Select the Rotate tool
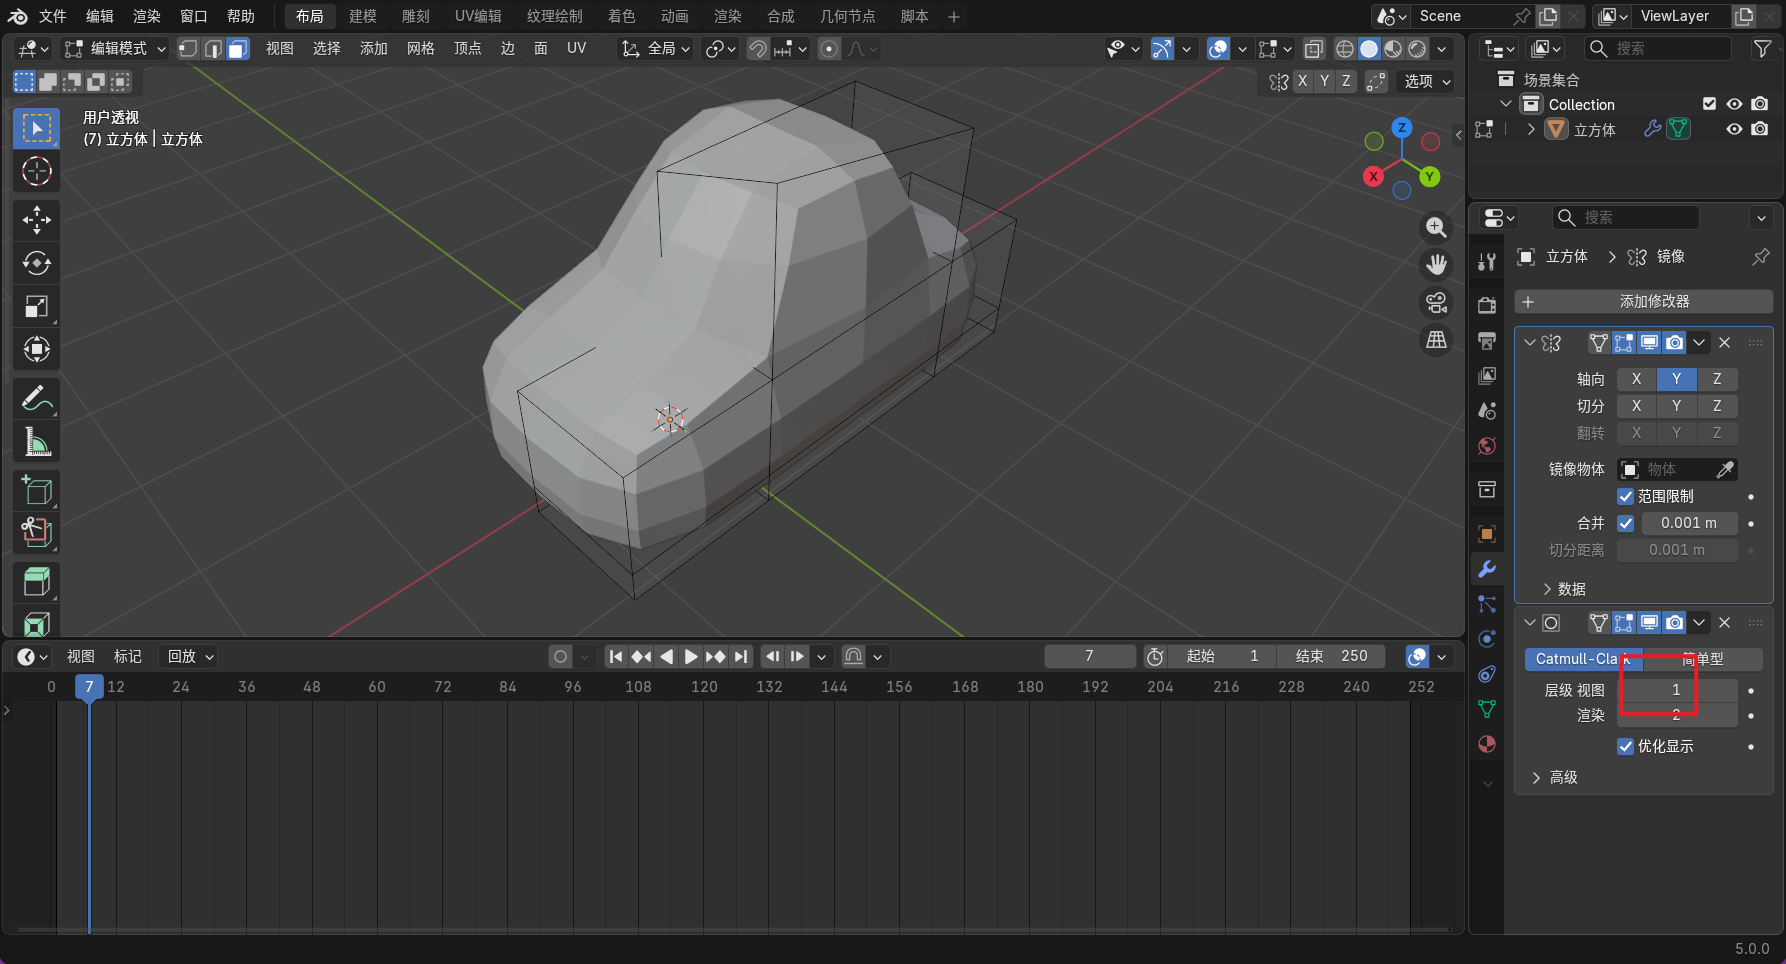The width and height of the screenshot is (1786, 964). click(x=37, y=263)
